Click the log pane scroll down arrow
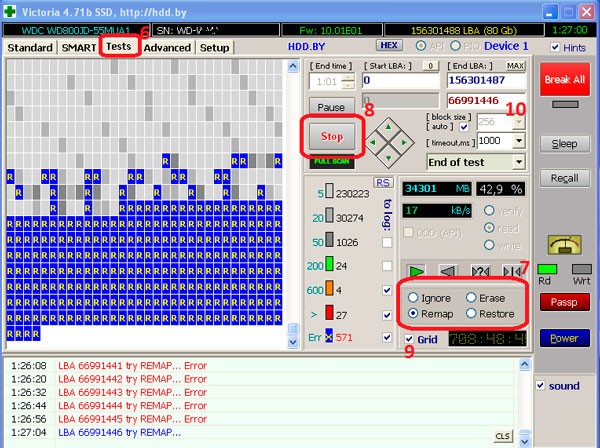The width and height of the screenshot is (600, 448). tap(525, 442)
